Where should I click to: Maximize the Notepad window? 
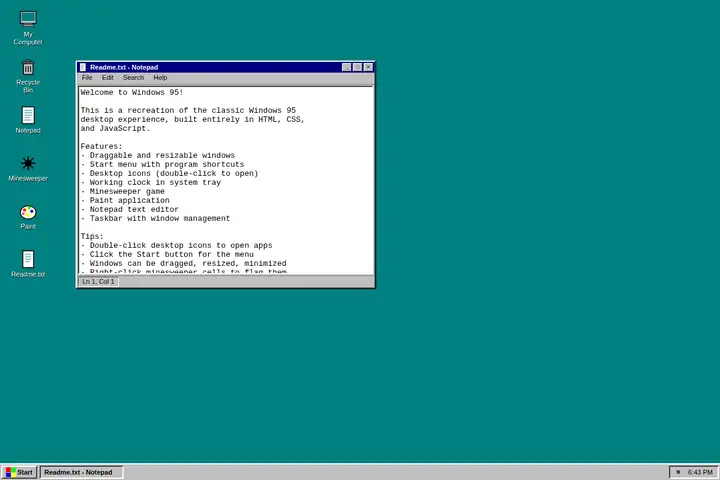pyautogui.click(x=357, y=67)
